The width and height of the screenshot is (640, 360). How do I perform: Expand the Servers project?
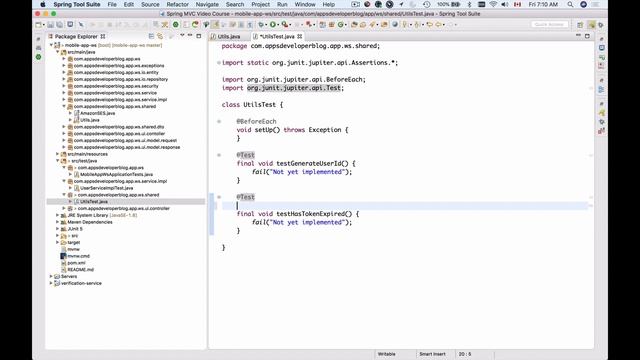point(51,276)
